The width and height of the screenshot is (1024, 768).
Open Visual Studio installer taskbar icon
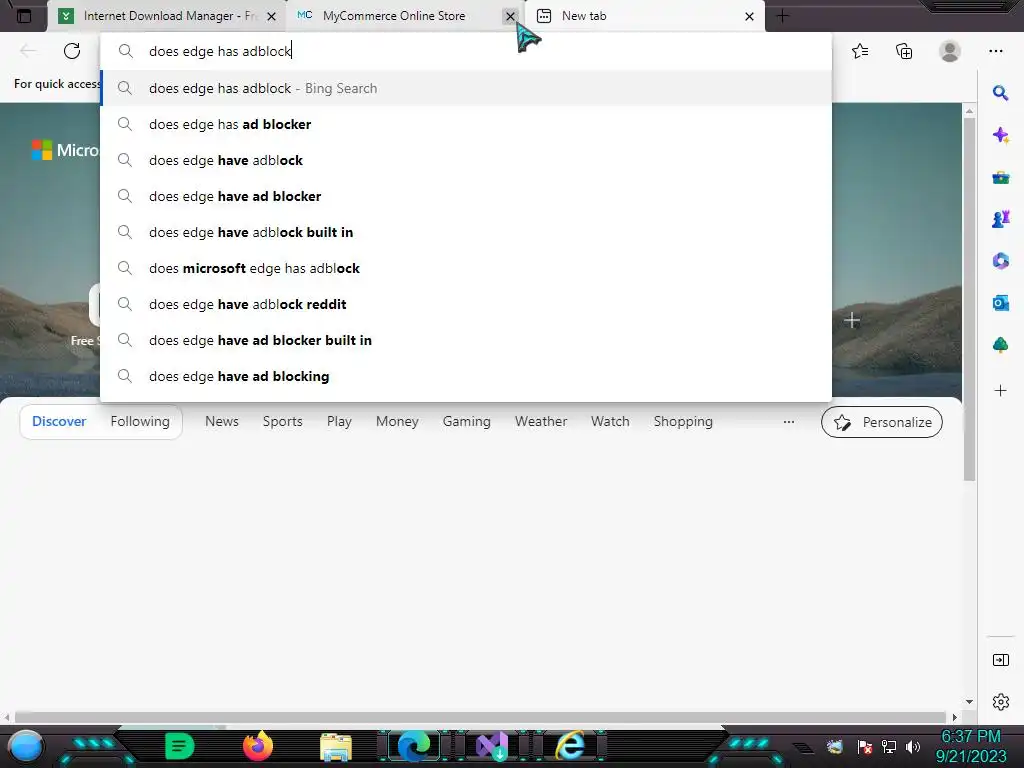point(492,746)
